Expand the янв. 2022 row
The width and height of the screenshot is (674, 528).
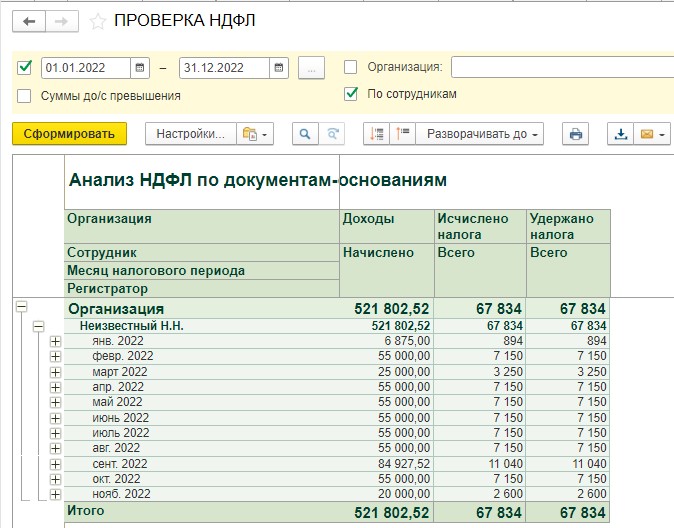point(55,342)
